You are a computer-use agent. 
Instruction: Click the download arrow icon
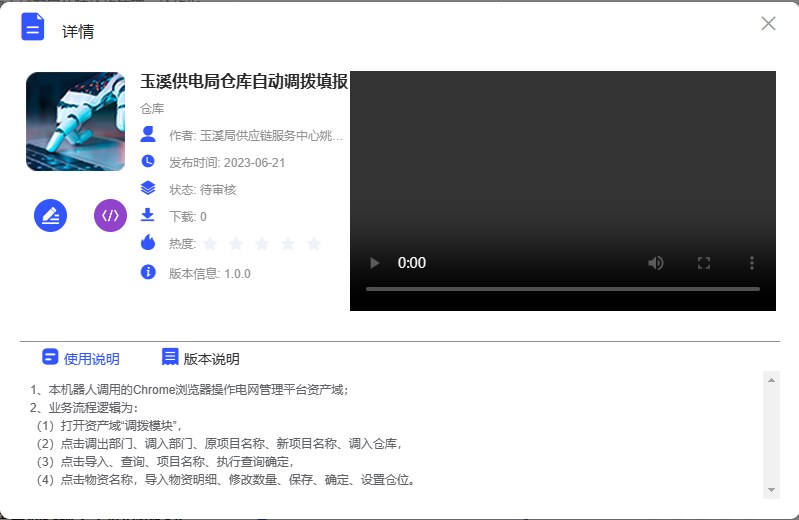click(x=148, y=215)
